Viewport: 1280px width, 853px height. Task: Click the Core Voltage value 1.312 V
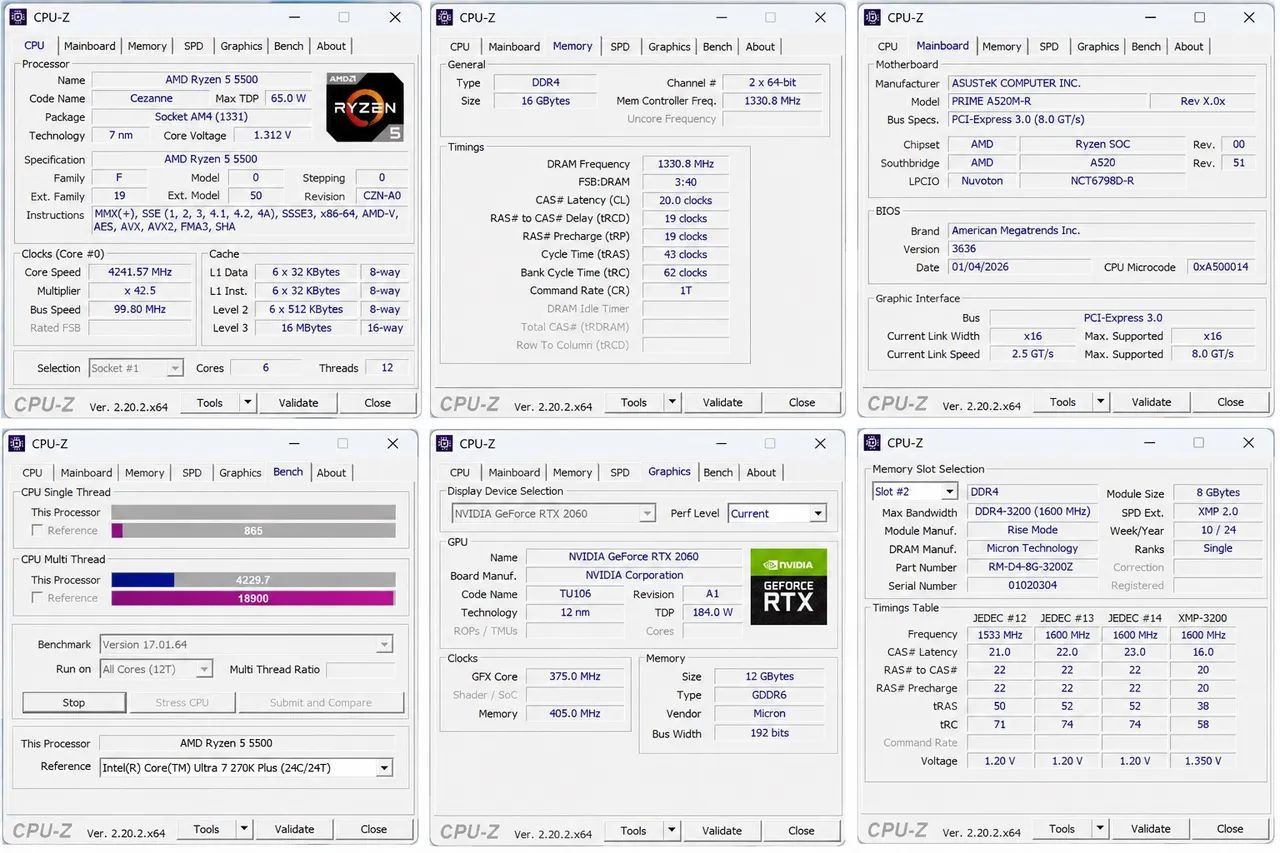pyautogui.click(x=272, y=135)
